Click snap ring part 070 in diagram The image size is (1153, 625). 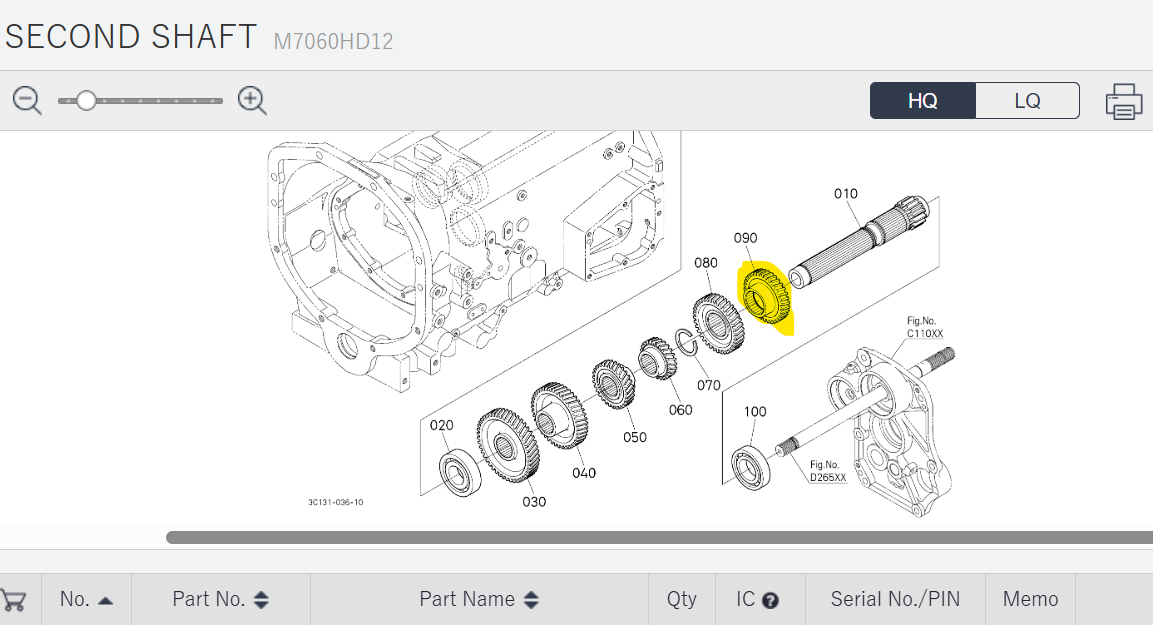[x=687, y=345]
